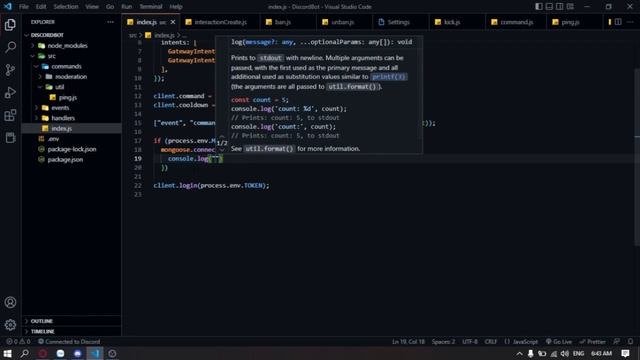Open Explorer's more actions ellipsis
The height and width of the screenshot is (360, 640).
tap(111, 22)
